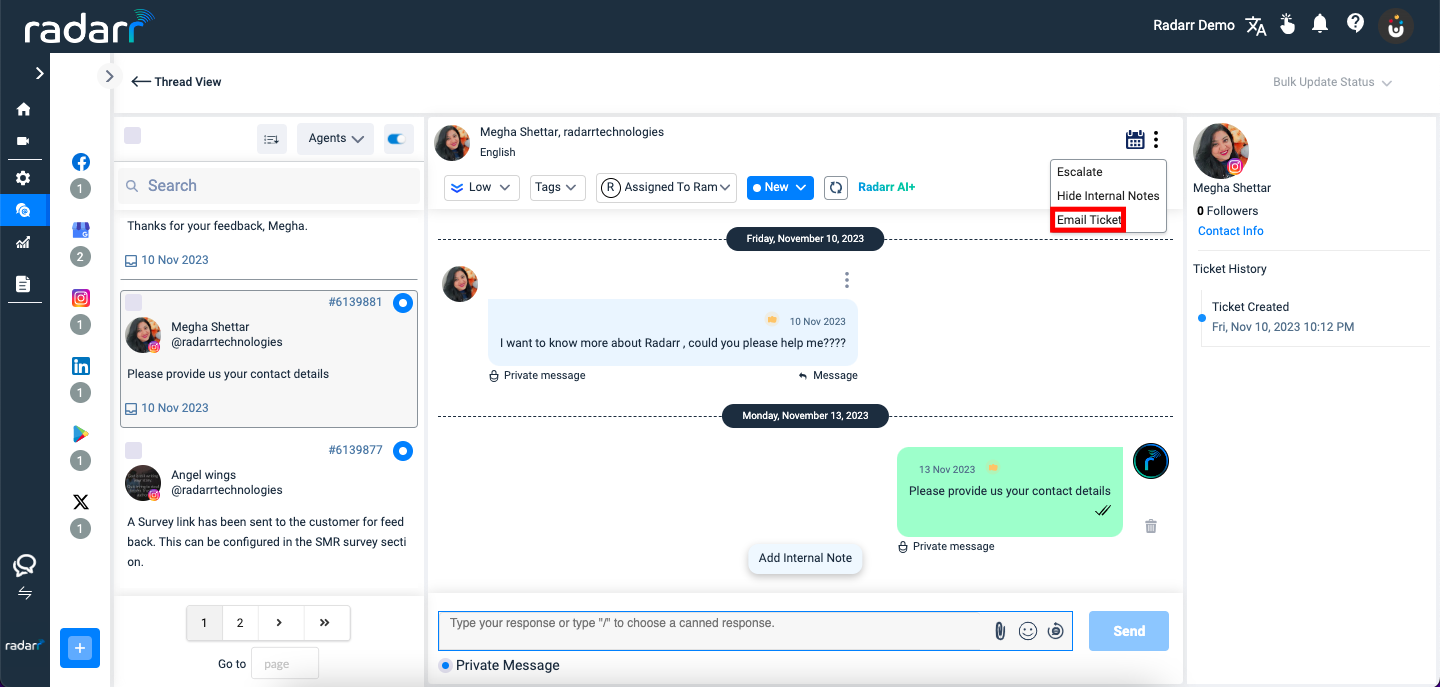Open the calendar schedule icon
1440x687 pixels.
click(1135, 140)
